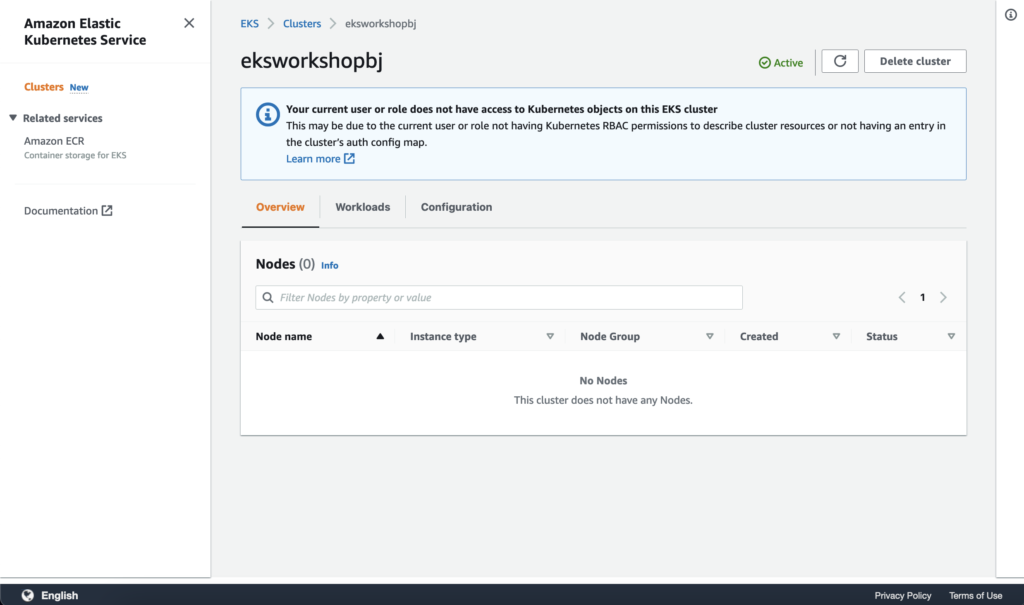Click the Clusters breadcrumb link
1024x605 pixels.
point(302,24)
